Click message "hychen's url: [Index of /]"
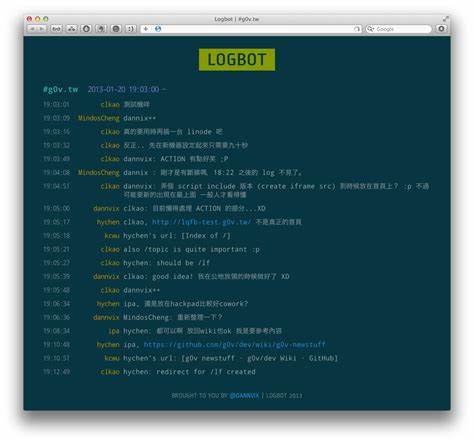 [177, 236]
